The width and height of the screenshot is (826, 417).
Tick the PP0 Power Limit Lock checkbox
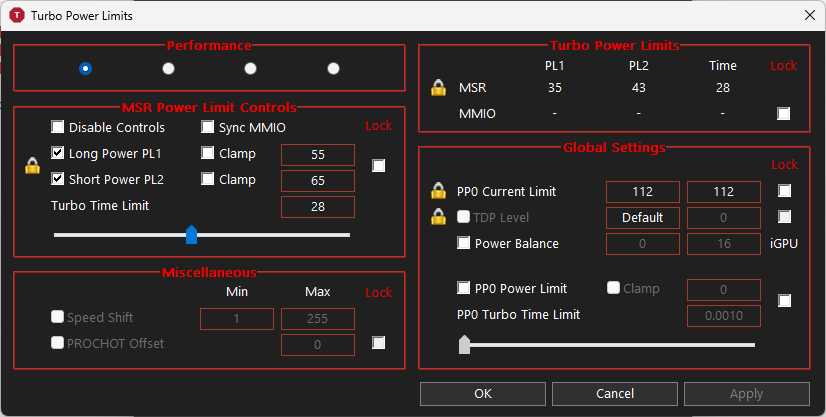pos(784,301)
